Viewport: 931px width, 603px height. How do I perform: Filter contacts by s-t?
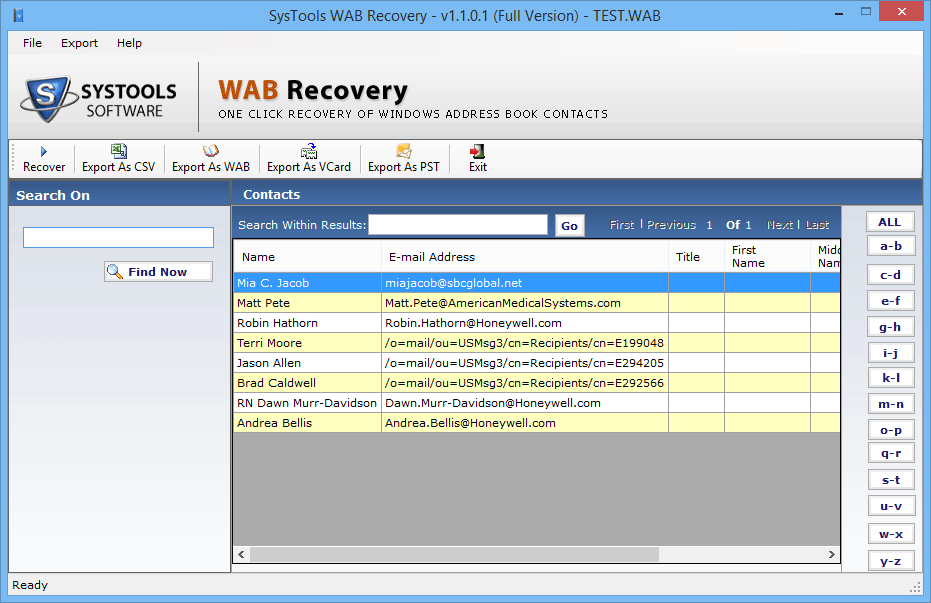click(891, 480)
